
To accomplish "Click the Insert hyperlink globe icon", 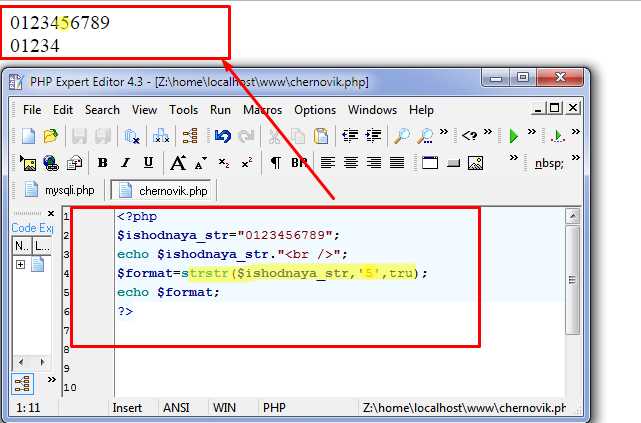I will 51,163.
